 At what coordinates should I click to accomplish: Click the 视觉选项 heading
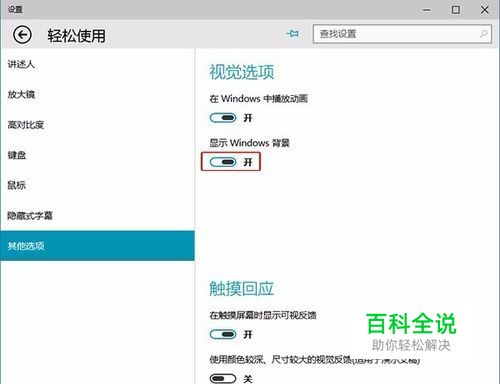point(242,72)
